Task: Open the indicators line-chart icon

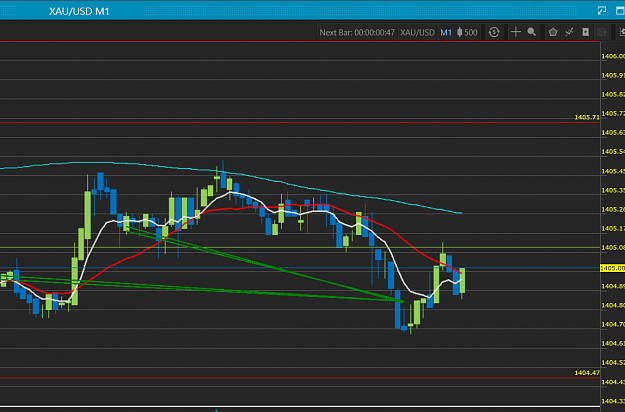Action: [x=569, y=32]
